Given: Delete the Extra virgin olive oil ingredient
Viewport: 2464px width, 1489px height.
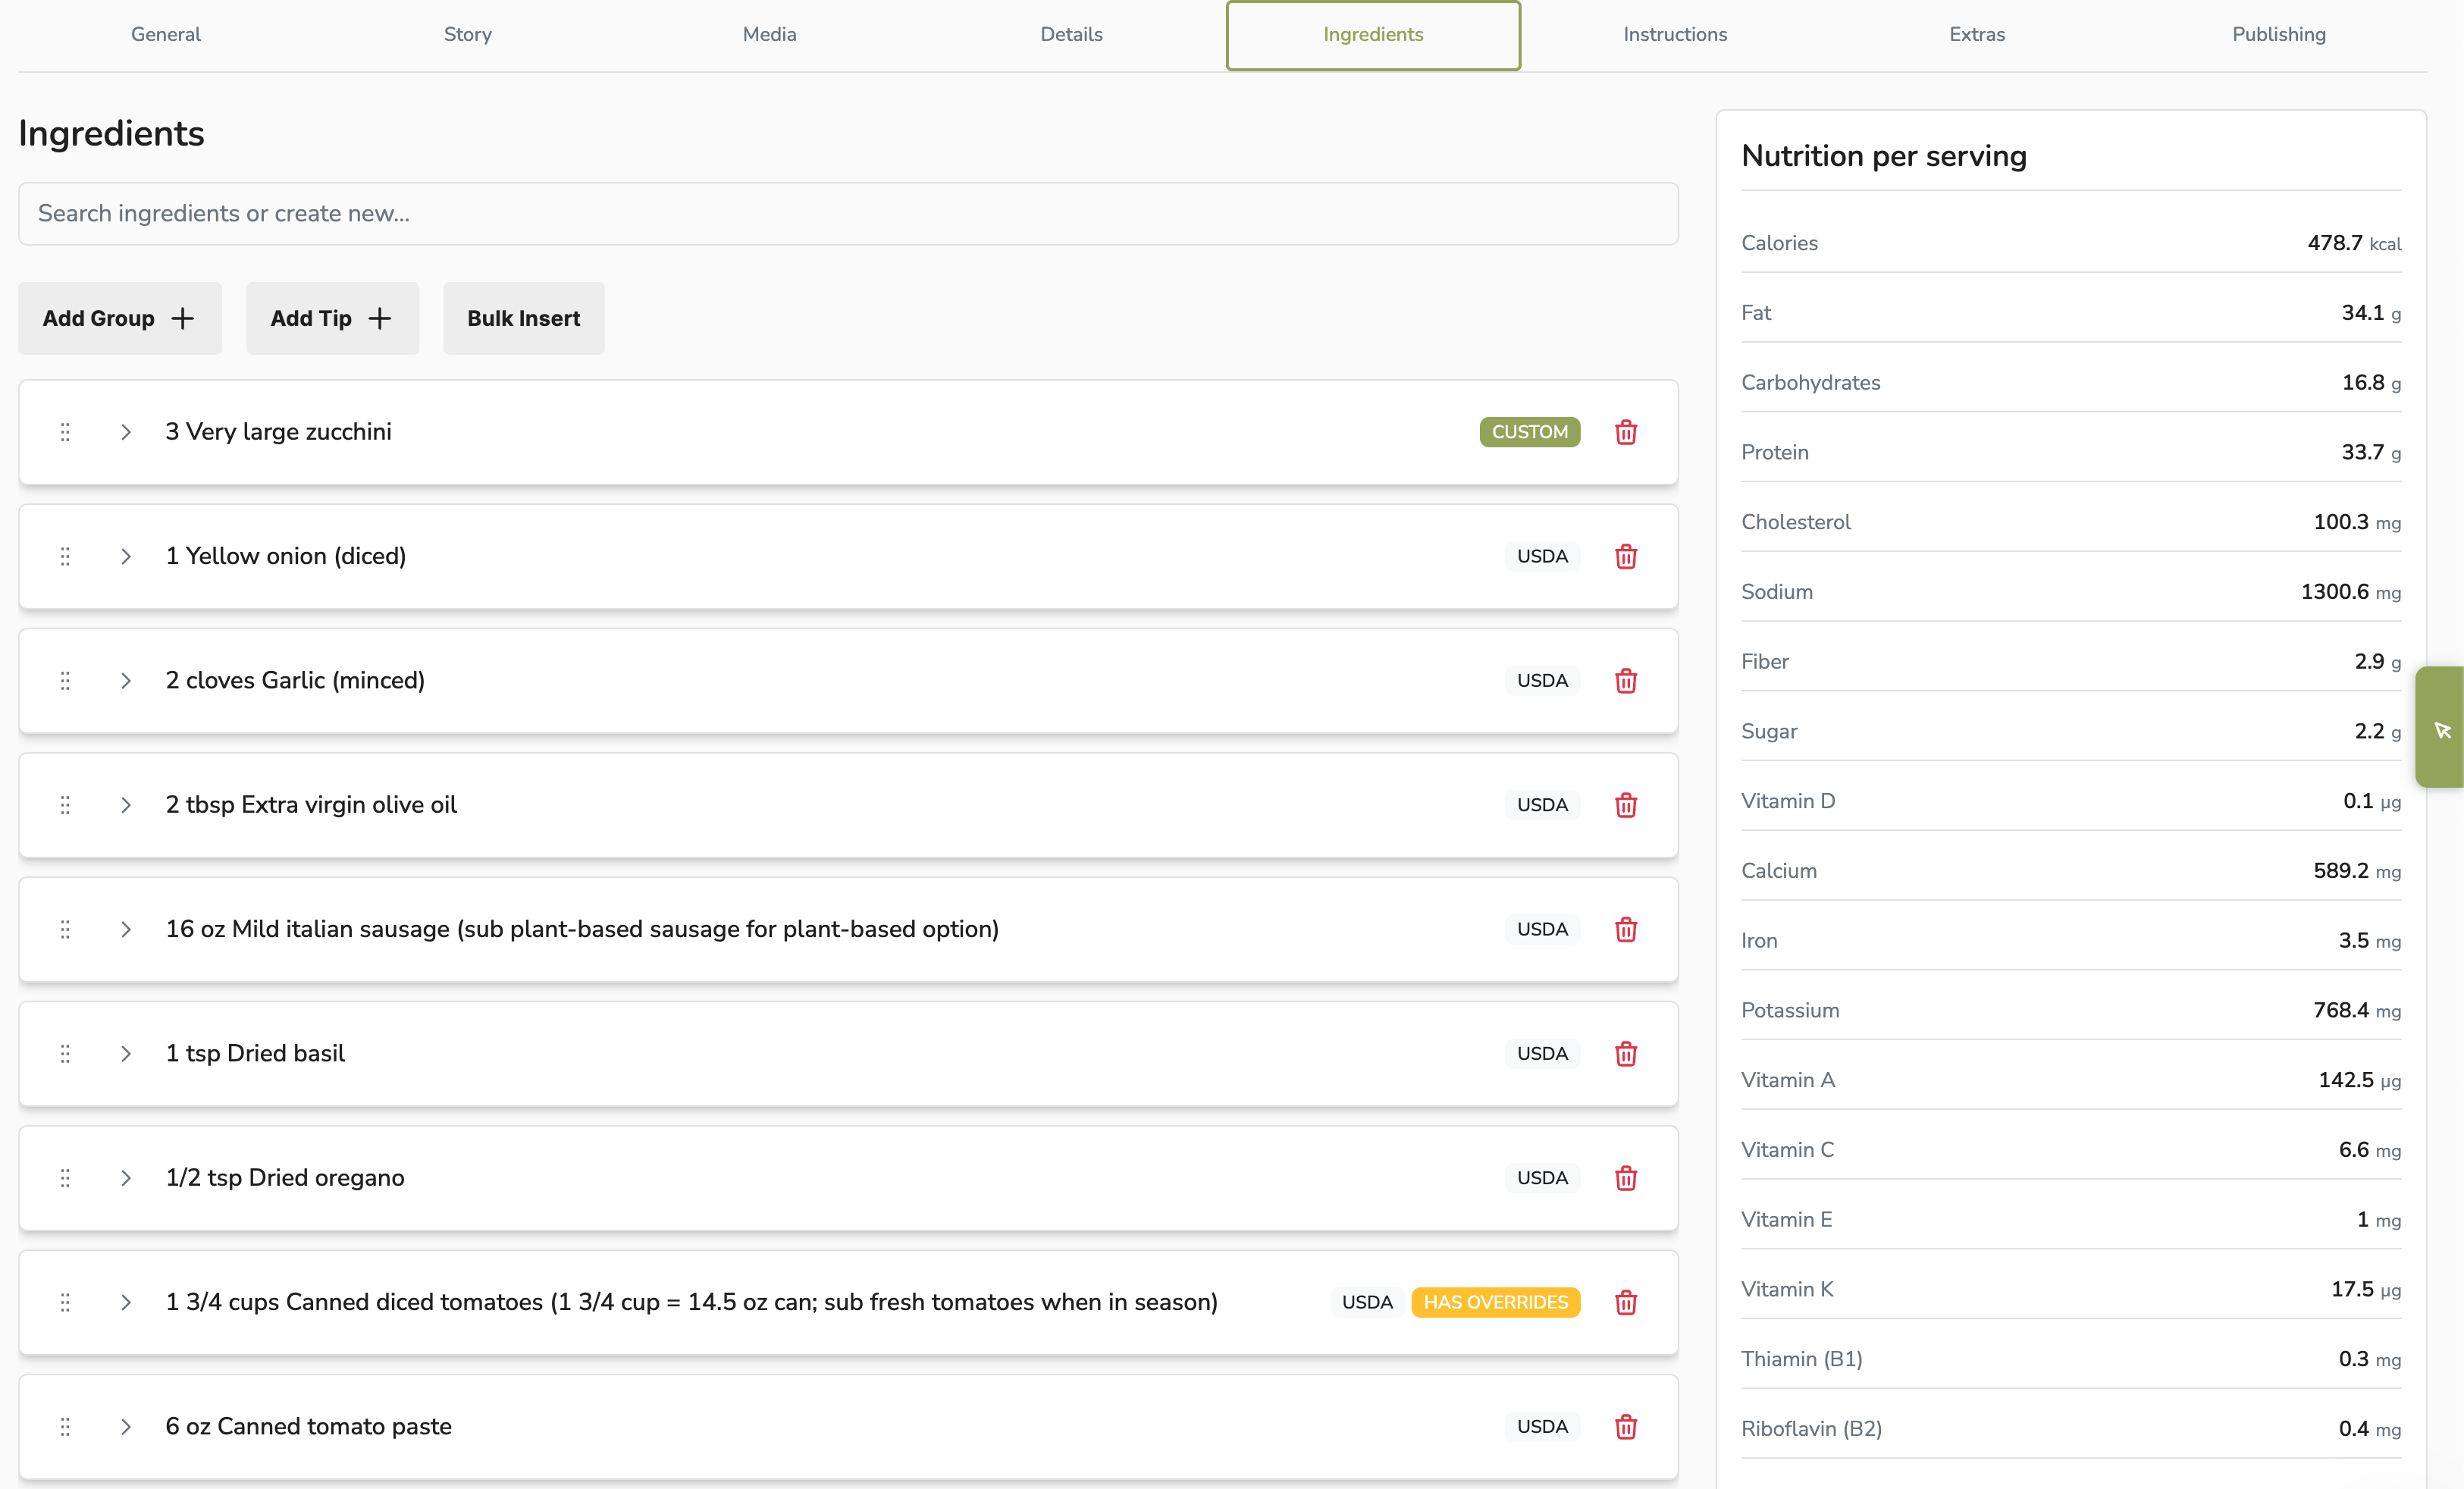Looking at the screenshot, I should (x=1625, y=805).
